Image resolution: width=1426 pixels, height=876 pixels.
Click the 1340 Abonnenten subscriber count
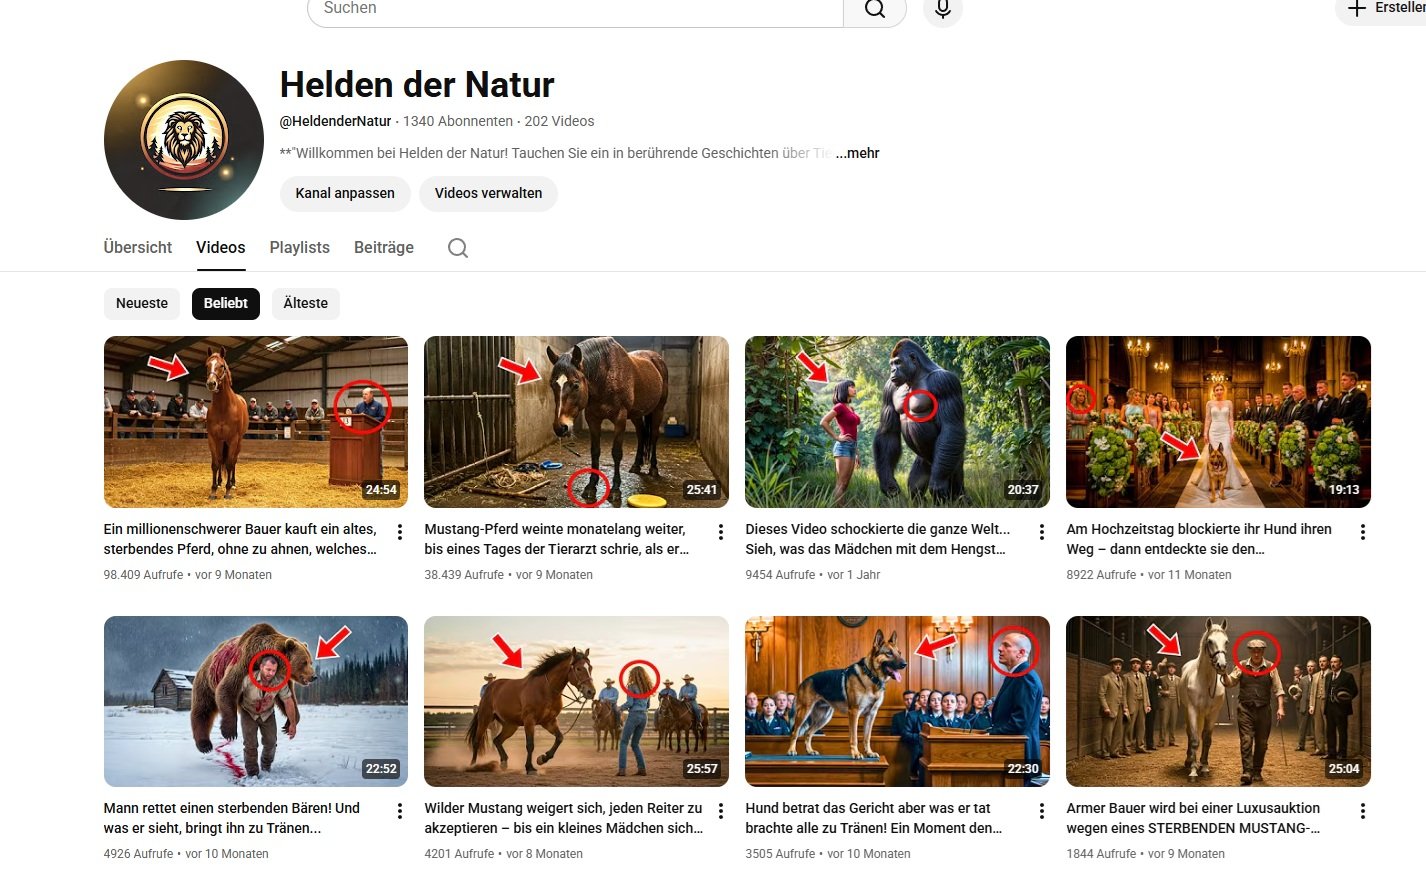[458, 121]
